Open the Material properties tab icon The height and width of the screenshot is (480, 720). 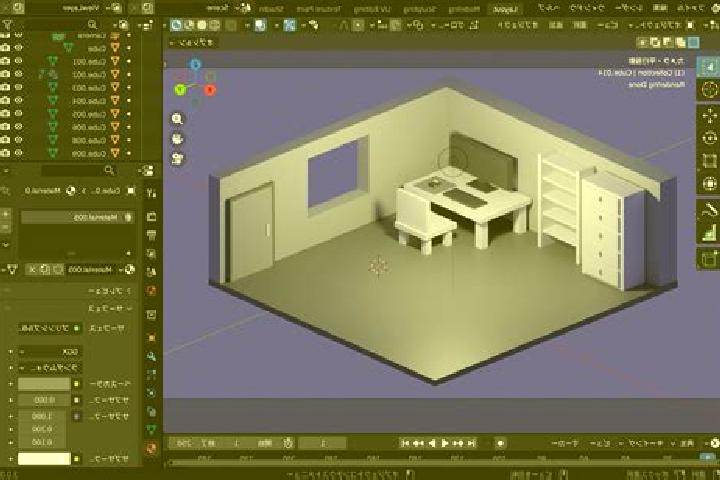(x=151, y=448)
